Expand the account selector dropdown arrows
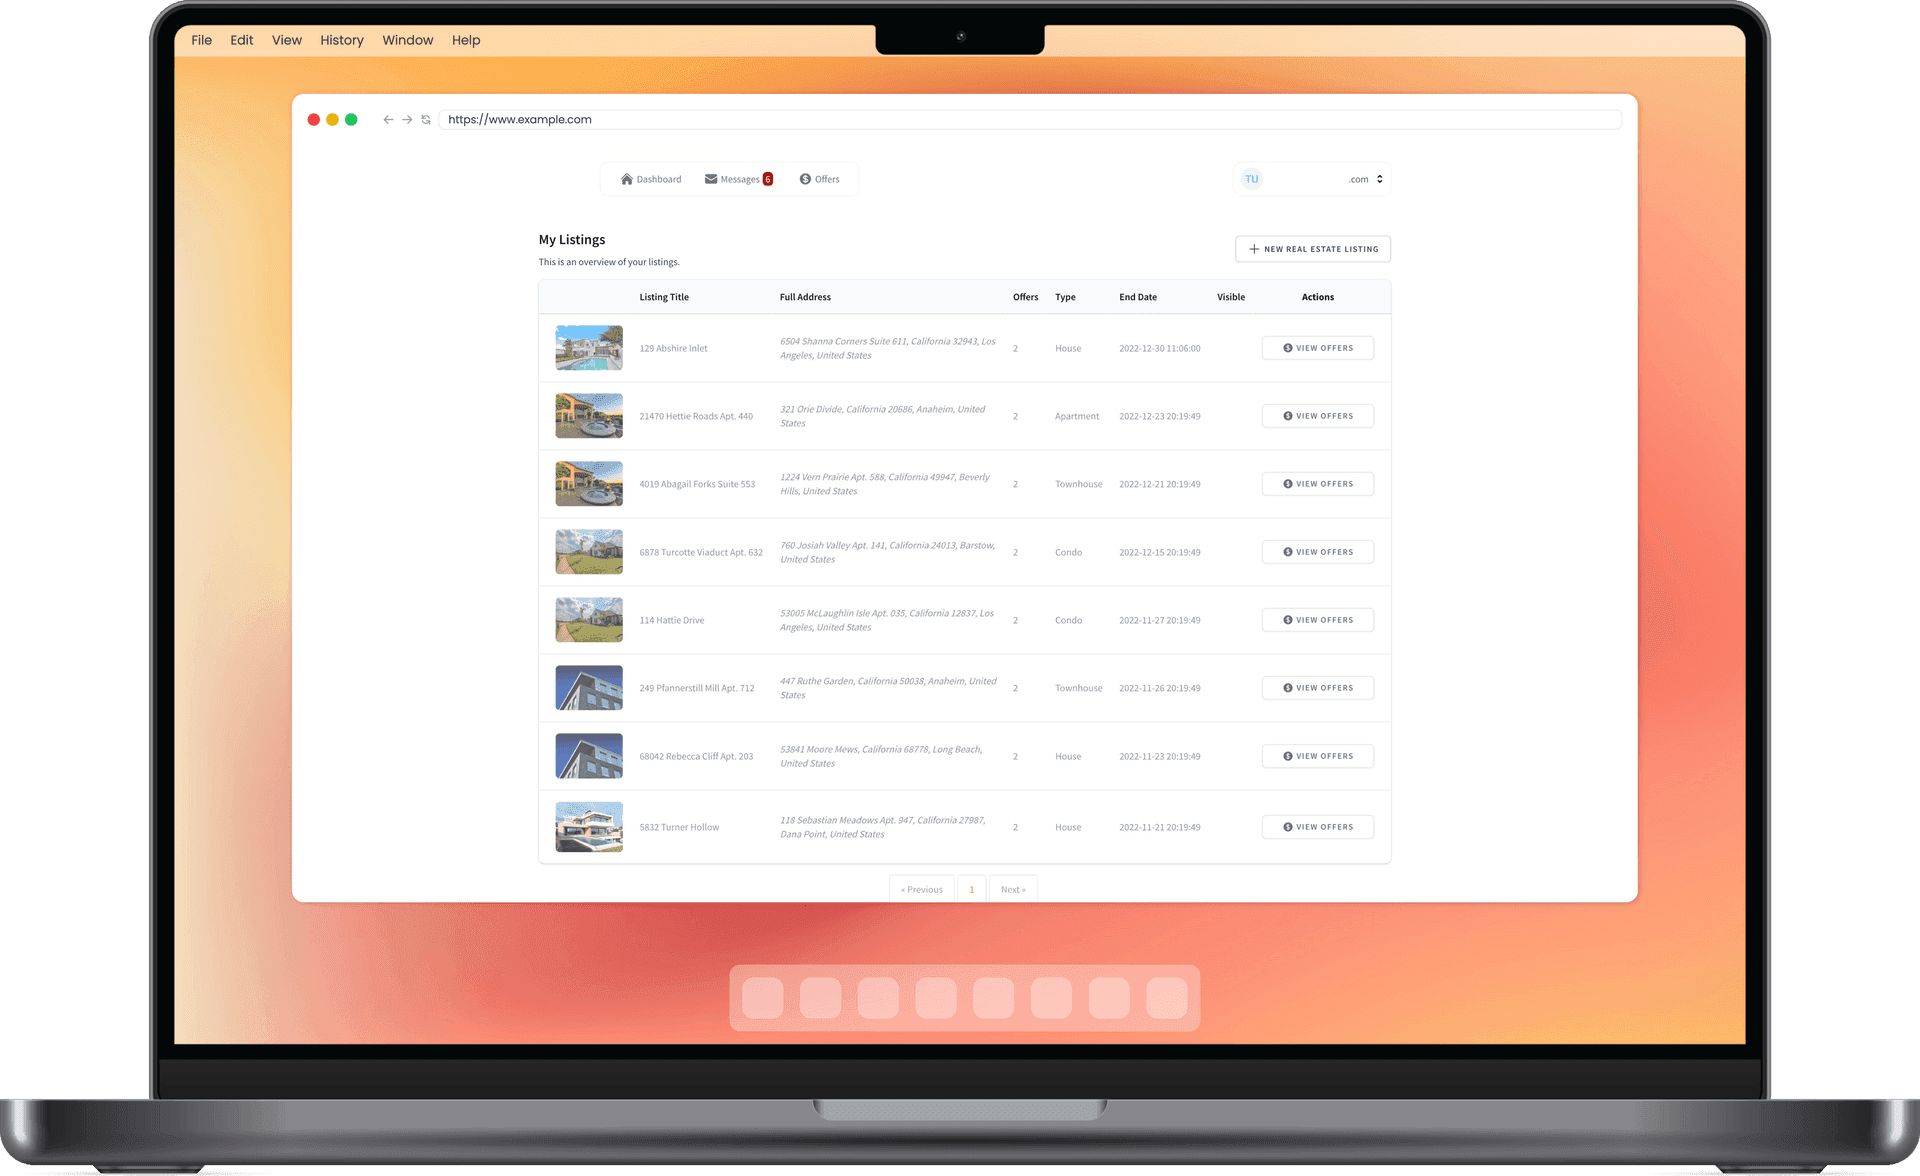 [1379, 179]
